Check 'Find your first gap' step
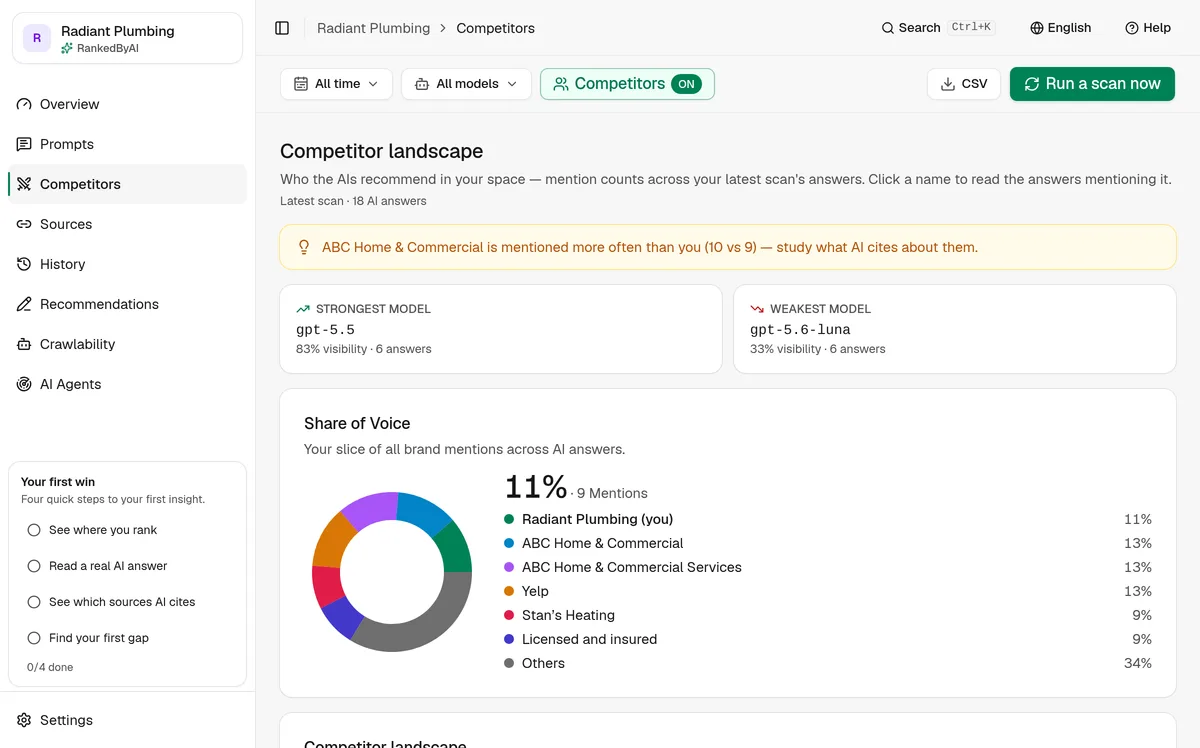 [35, 638]
